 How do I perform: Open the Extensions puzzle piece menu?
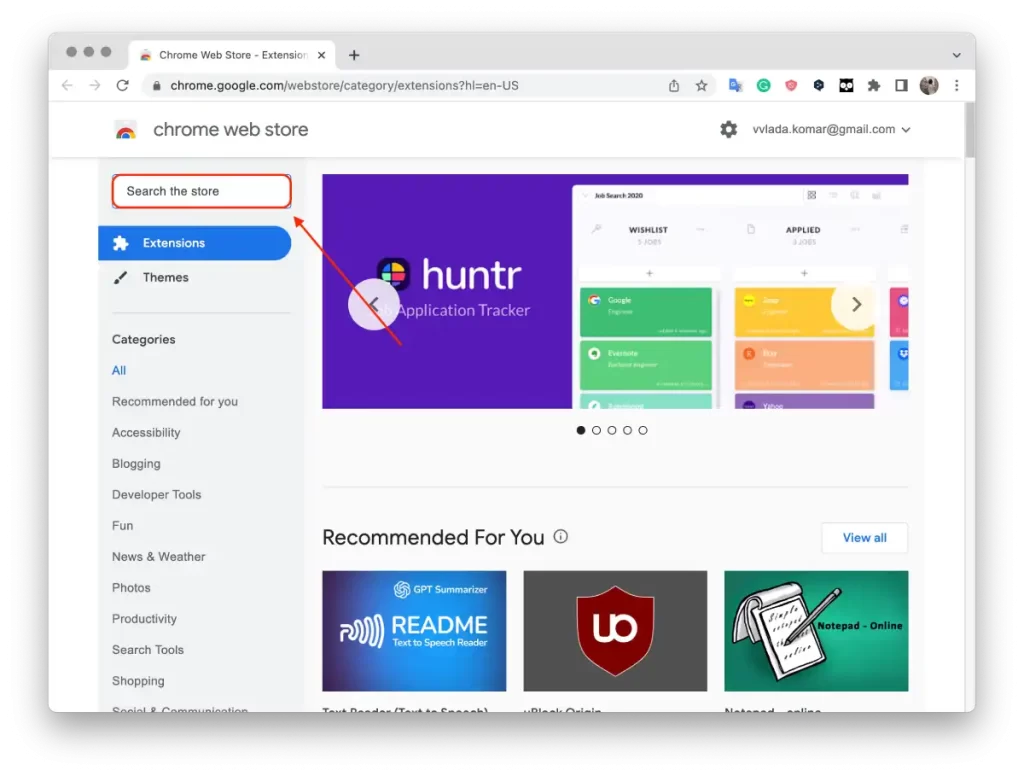tap(874, 86)
